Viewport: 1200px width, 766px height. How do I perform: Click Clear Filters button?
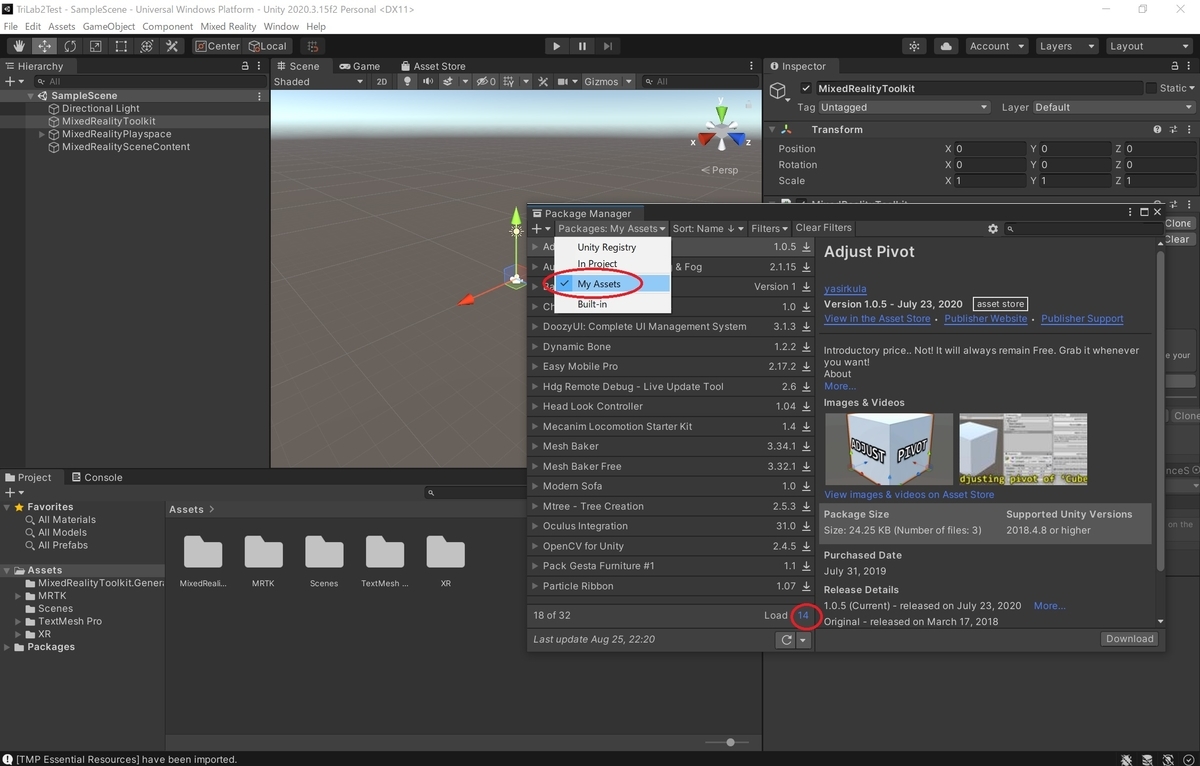pyautogui.click(x=823, y=228)
